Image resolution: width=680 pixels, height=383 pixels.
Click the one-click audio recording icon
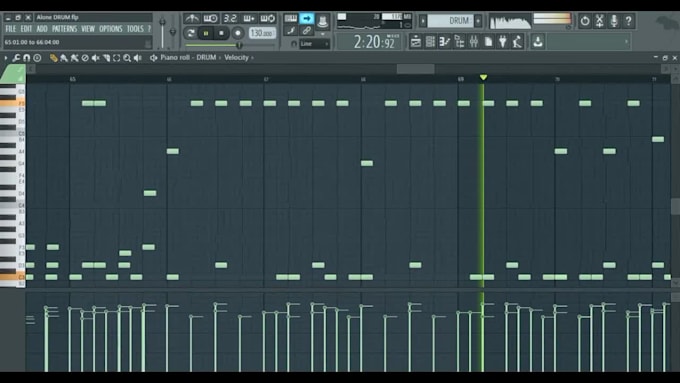(599, 20)
